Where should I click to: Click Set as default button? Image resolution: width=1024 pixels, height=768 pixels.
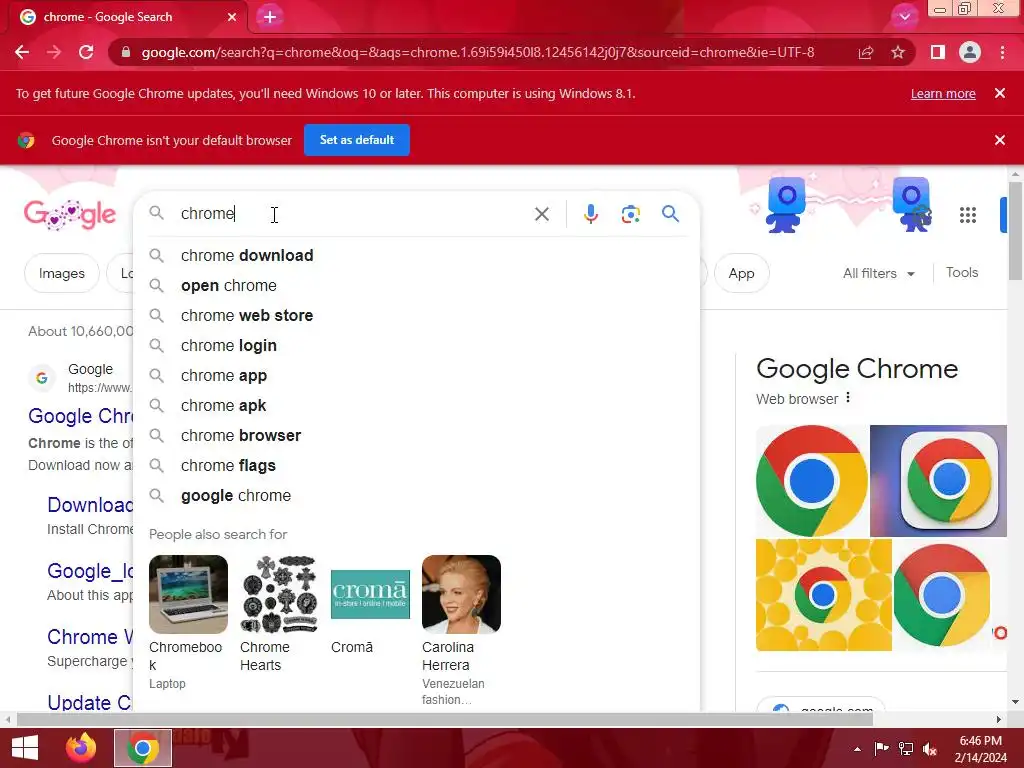pos(357,140)
